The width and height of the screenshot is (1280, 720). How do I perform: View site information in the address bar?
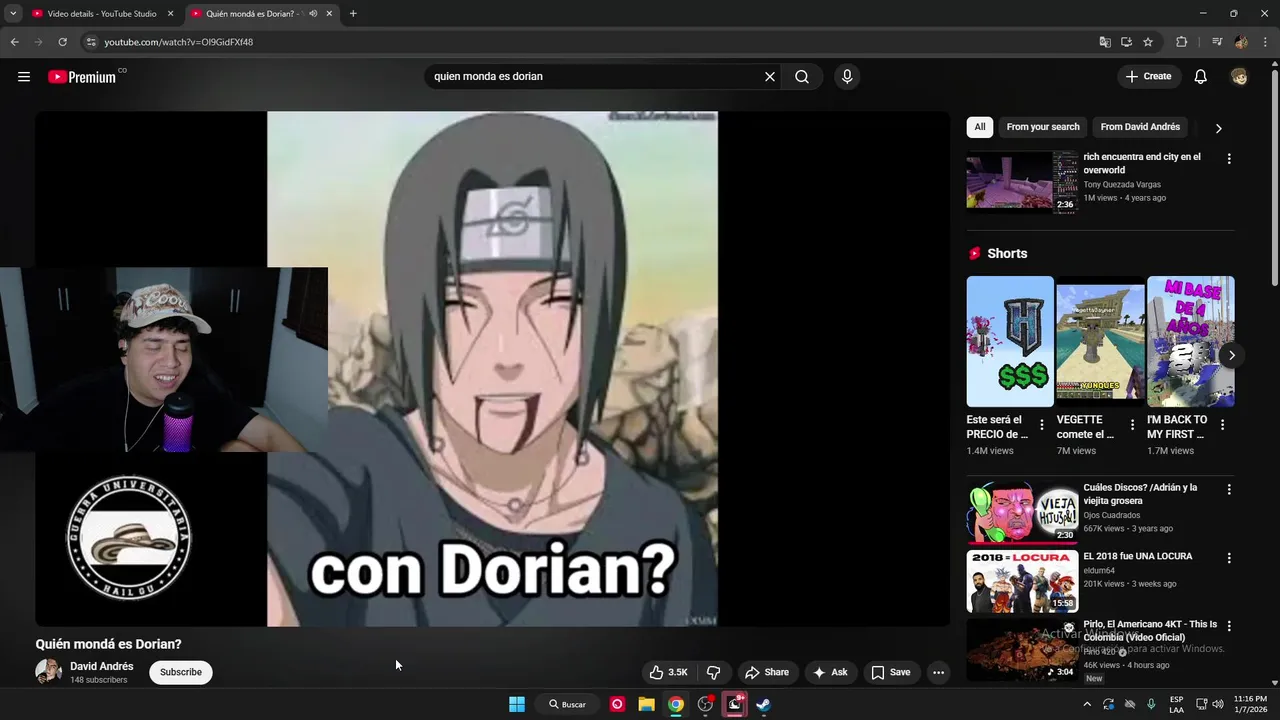90,42
